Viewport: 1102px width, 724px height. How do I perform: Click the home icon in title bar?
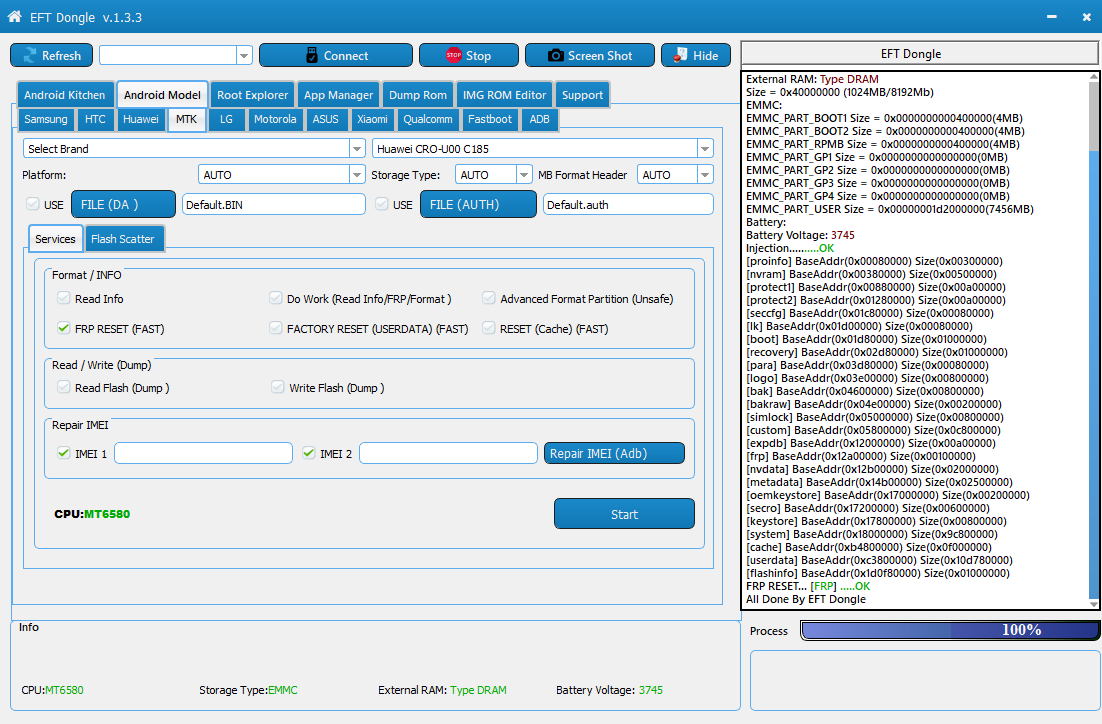tap(14, 16)
